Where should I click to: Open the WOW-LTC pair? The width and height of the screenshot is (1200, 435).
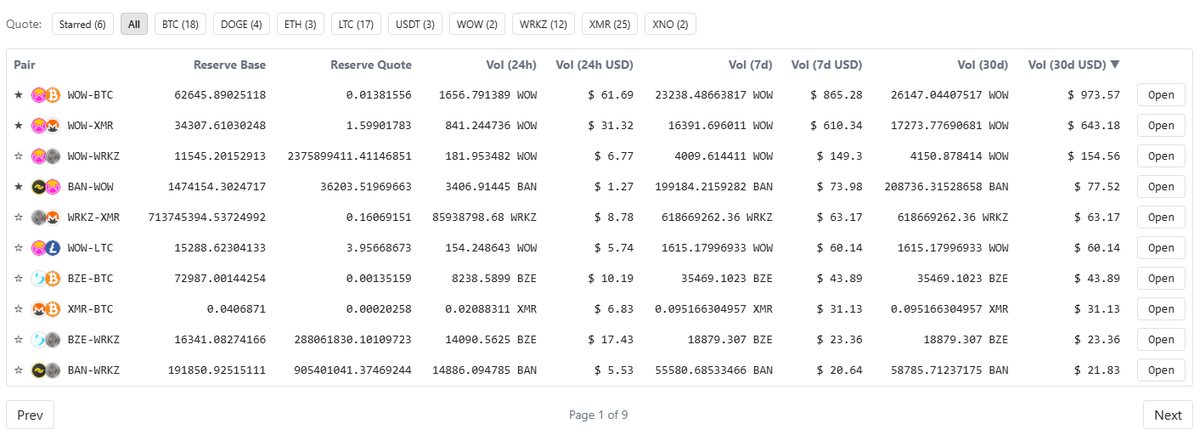[1161, 248]
